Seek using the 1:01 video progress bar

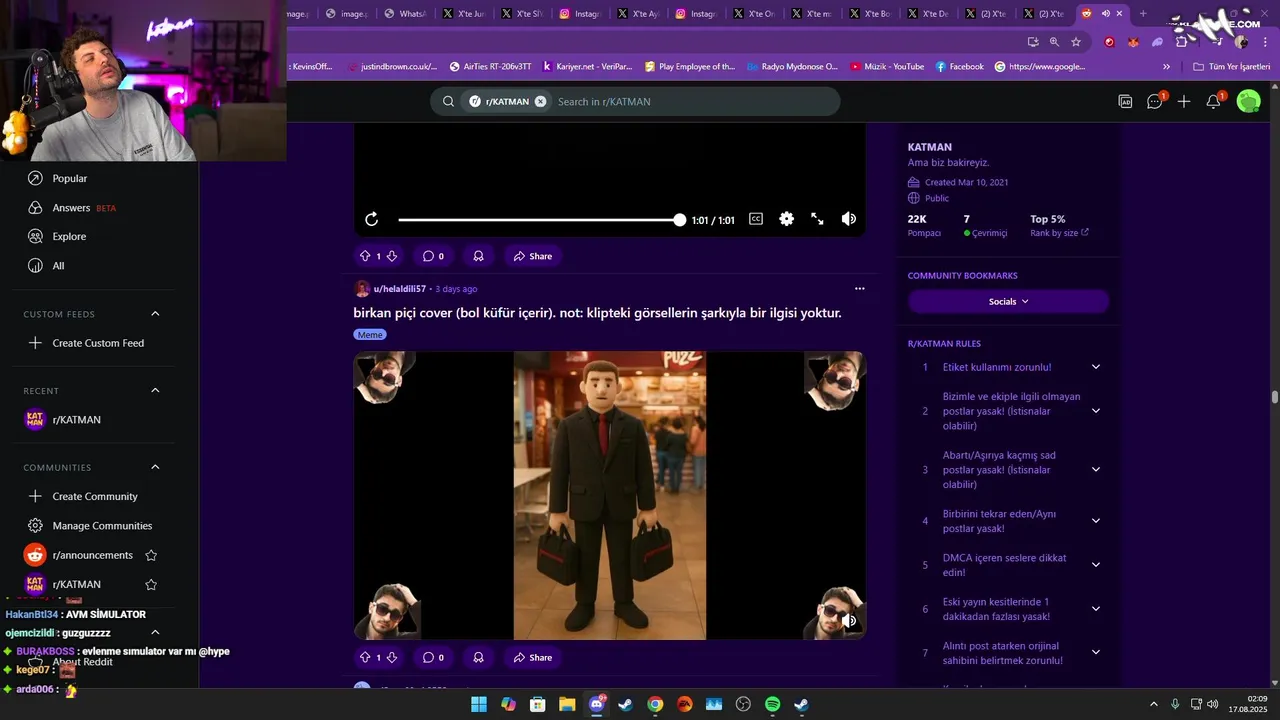540,220
